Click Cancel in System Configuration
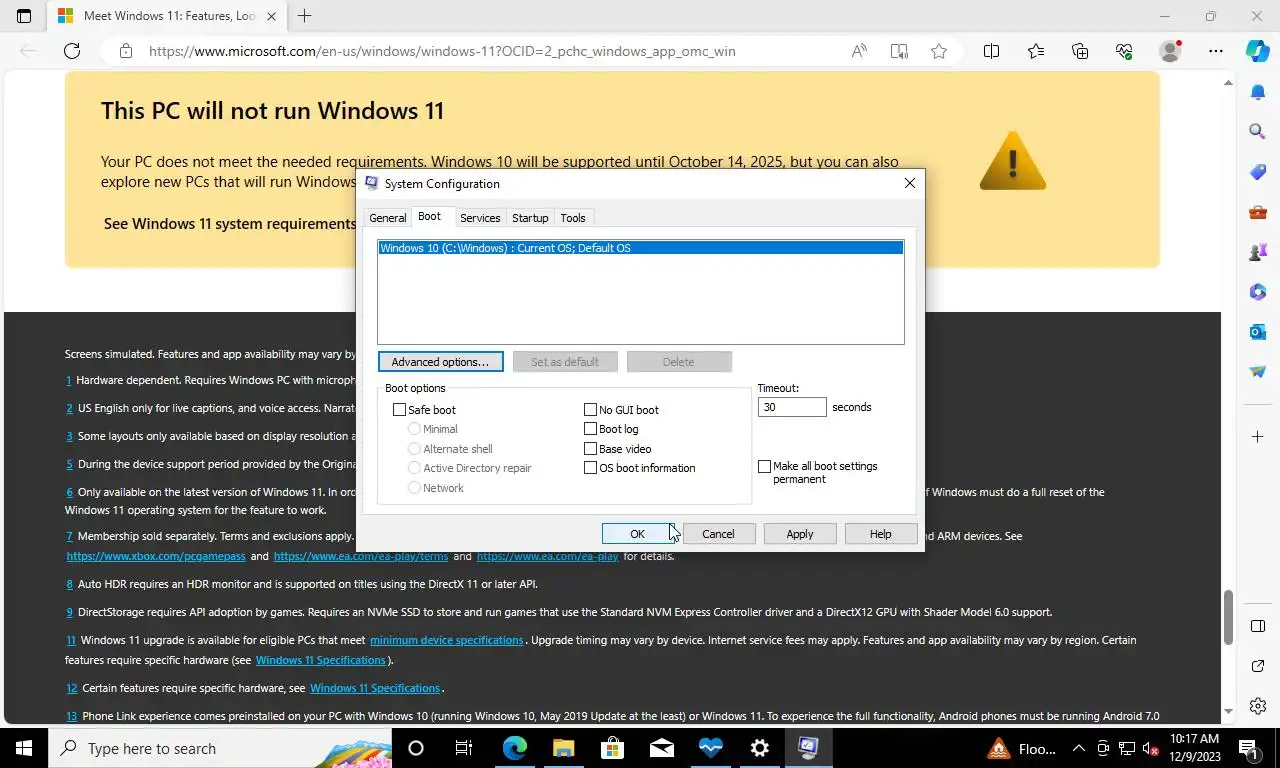This screenshot has width=1280, height=768. (718, 534)
